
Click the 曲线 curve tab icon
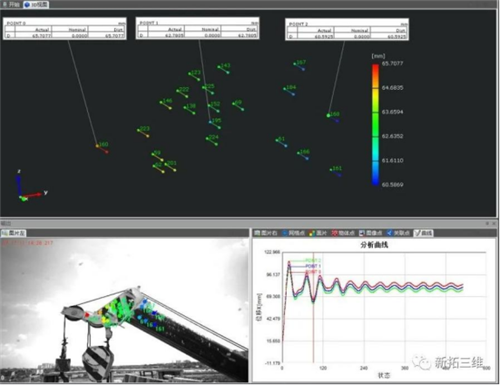(x=417, y=233)
